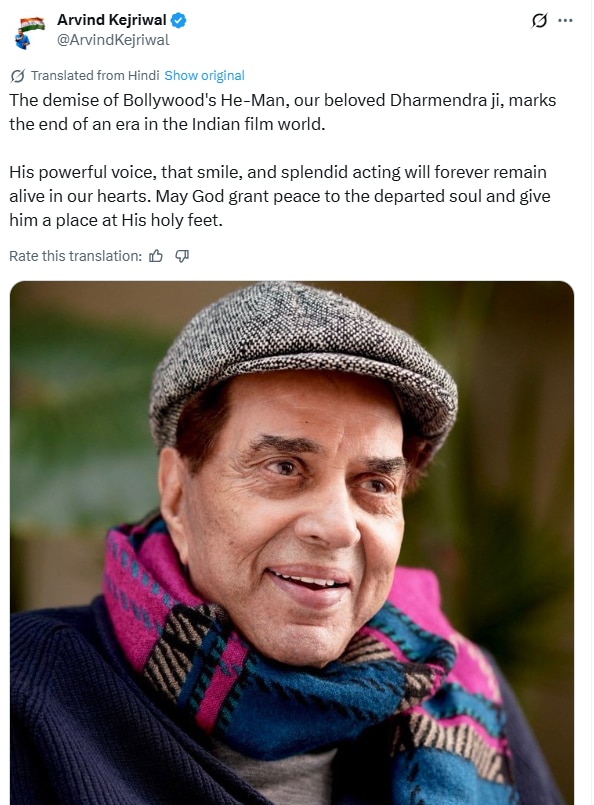Rate translation with thumbs down

point(182,256)
